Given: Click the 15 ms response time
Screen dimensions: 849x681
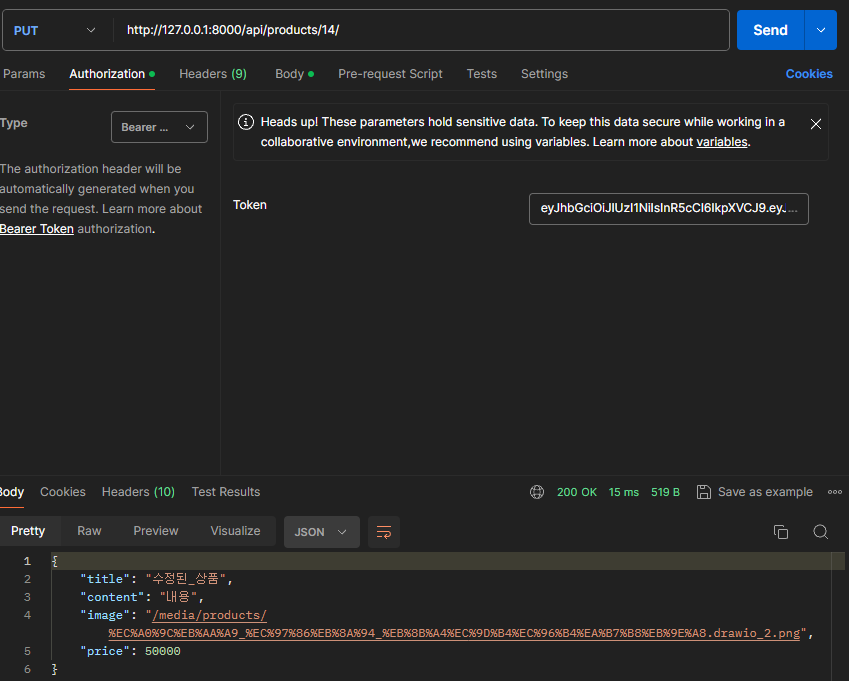Looking at the screenshot, I should pyautogui.click(x=624, y=492).
